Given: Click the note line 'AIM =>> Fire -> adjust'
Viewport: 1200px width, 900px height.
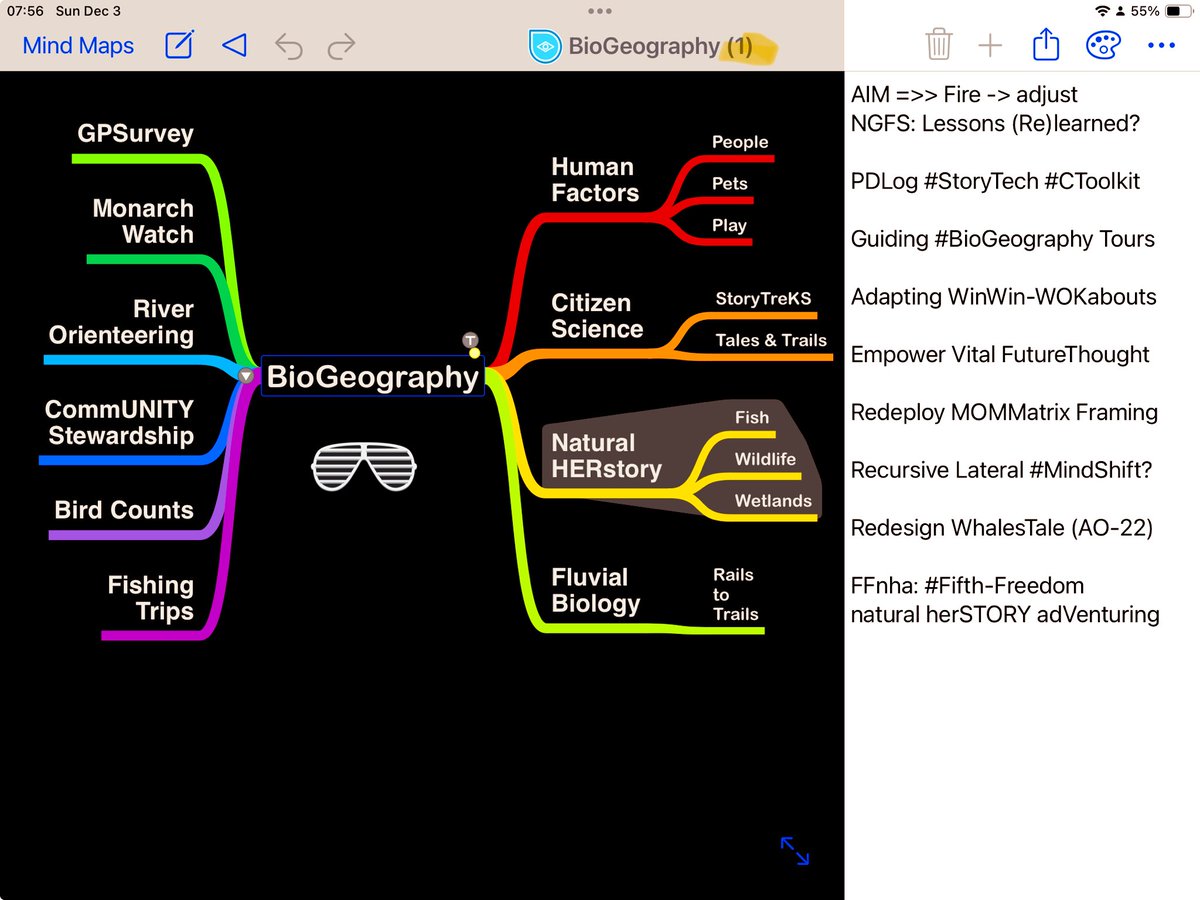Looking at the screenshot, I should point(965,95).
